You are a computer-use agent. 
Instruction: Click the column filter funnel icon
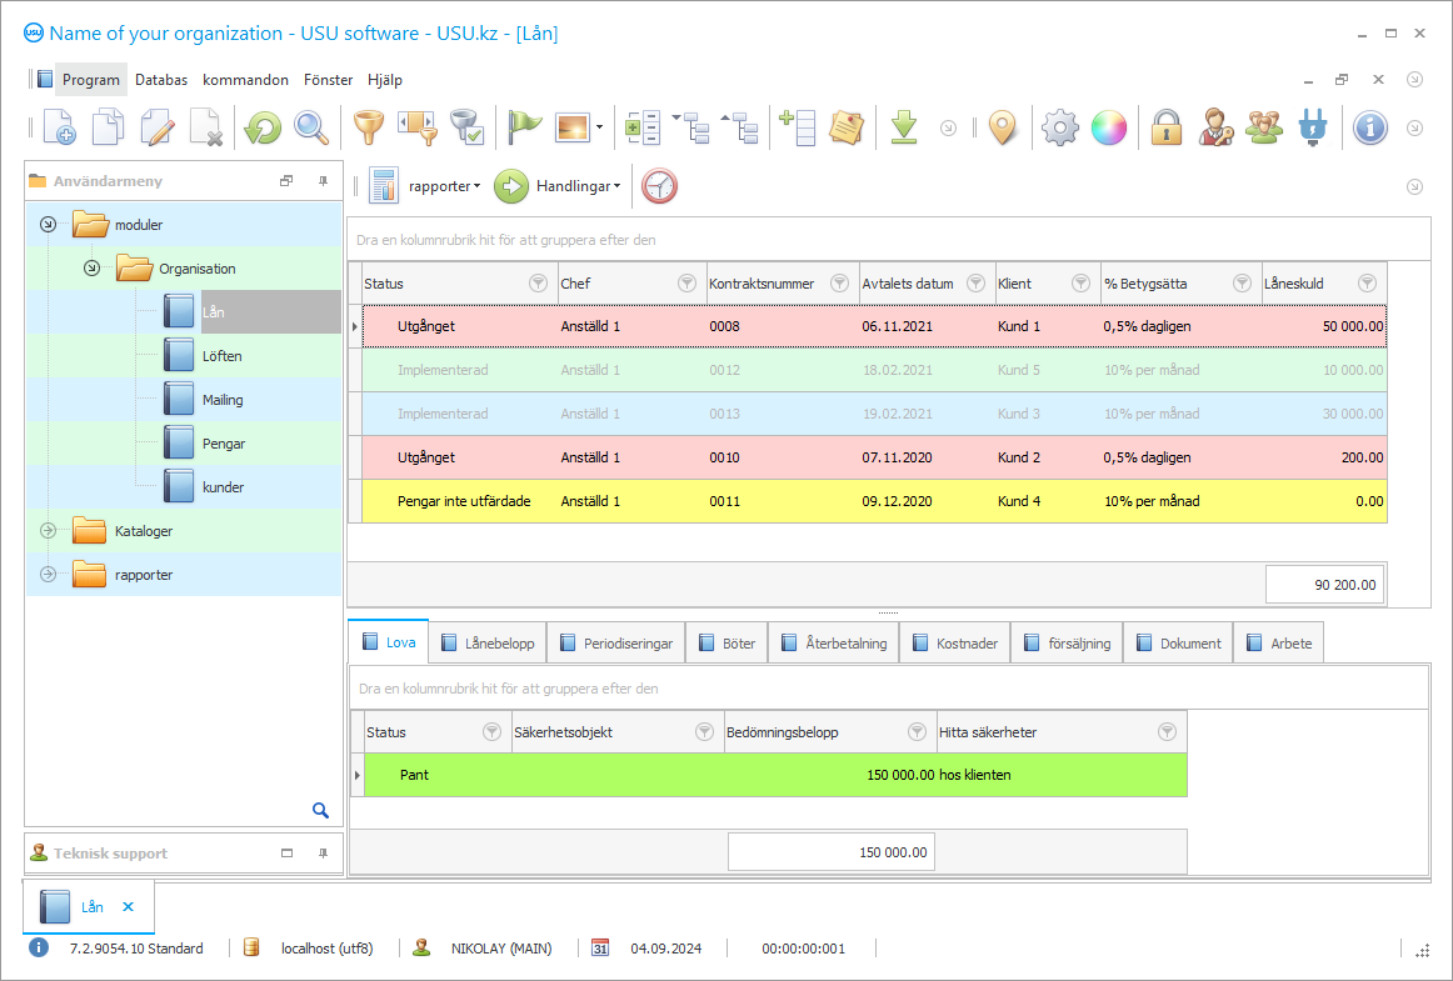[x=418, y=128]
